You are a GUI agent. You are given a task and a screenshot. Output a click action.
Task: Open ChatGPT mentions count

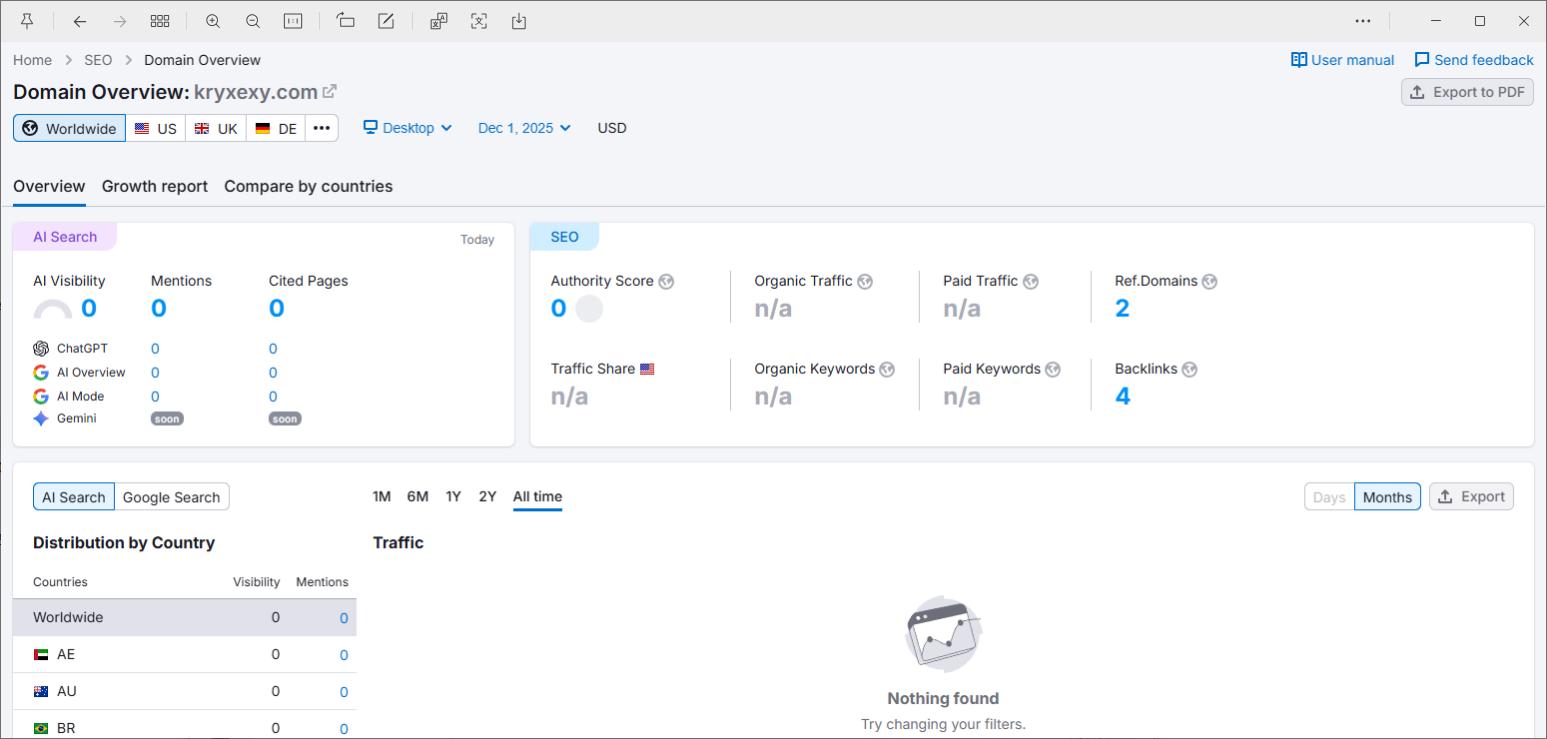[x=155, y=349]
